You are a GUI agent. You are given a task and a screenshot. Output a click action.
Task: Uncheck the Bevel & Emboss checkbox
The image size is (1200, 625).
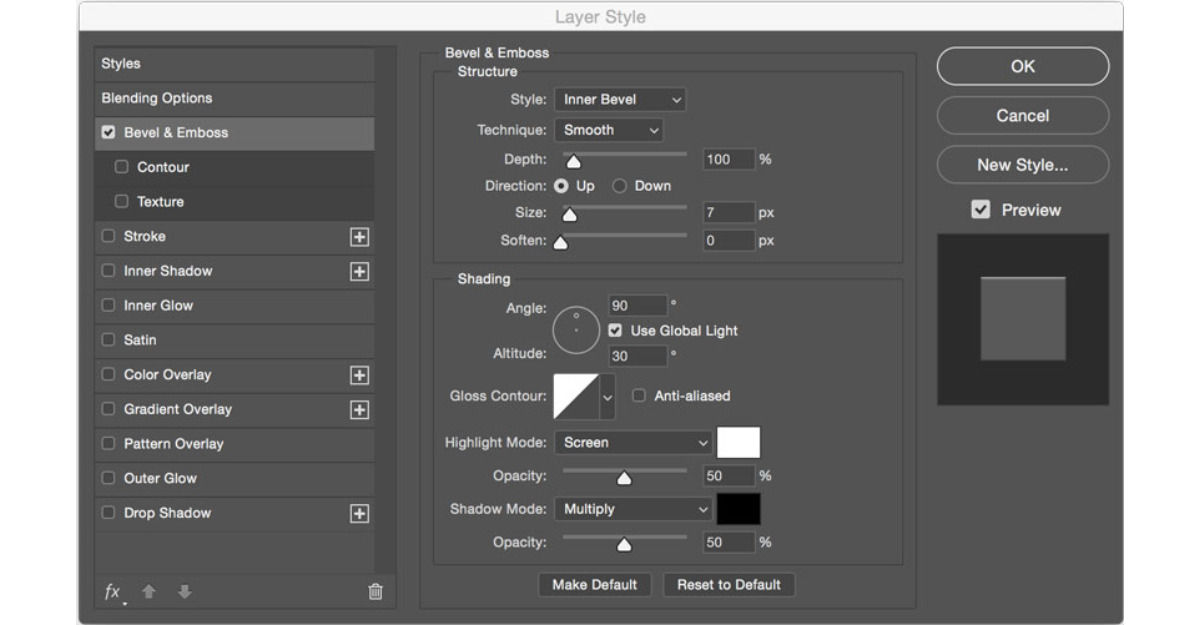109,132
